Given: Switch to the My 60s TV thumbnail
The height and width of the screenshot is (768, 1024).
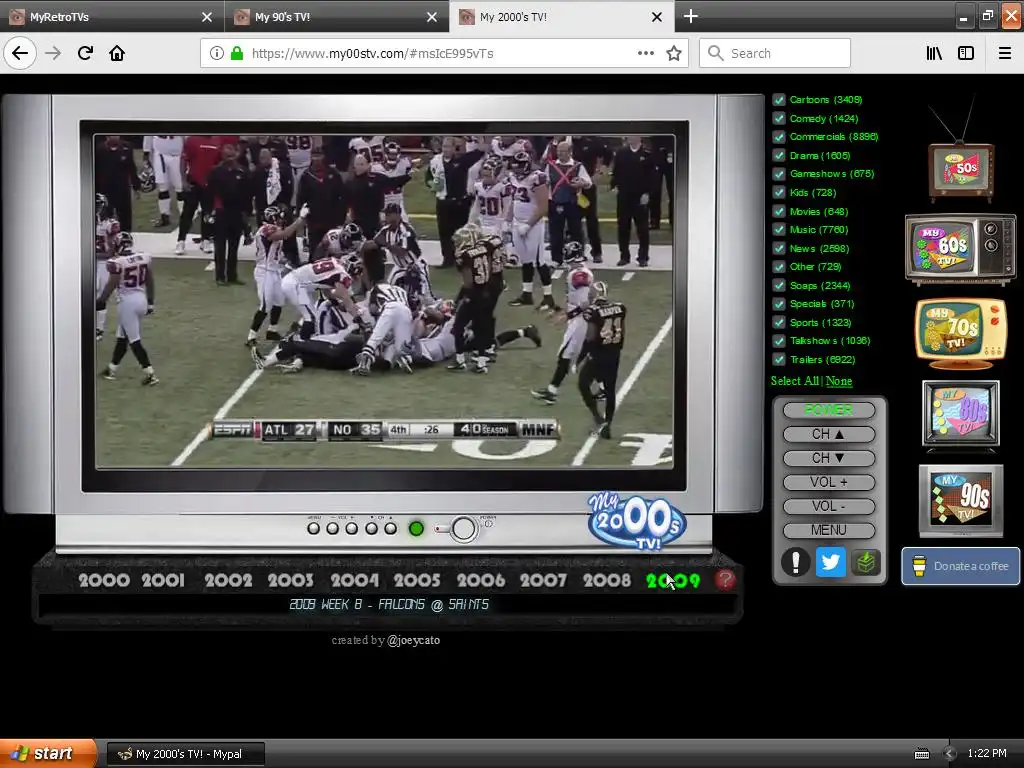Looking at the screenshot, I should point(961,249).
